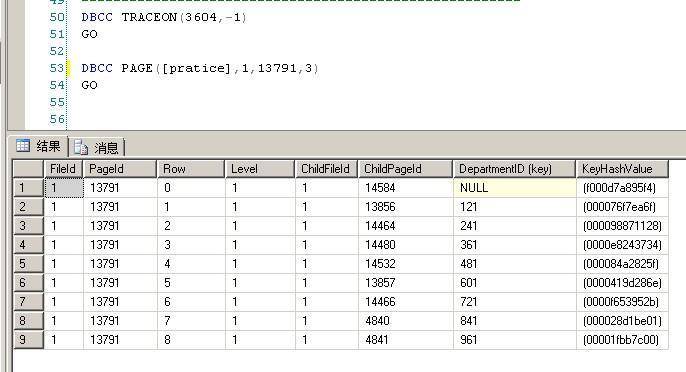Screen dimensions: 686x372
Task: Click the DepartmentID (key) column header
Action: pos(514,169)
